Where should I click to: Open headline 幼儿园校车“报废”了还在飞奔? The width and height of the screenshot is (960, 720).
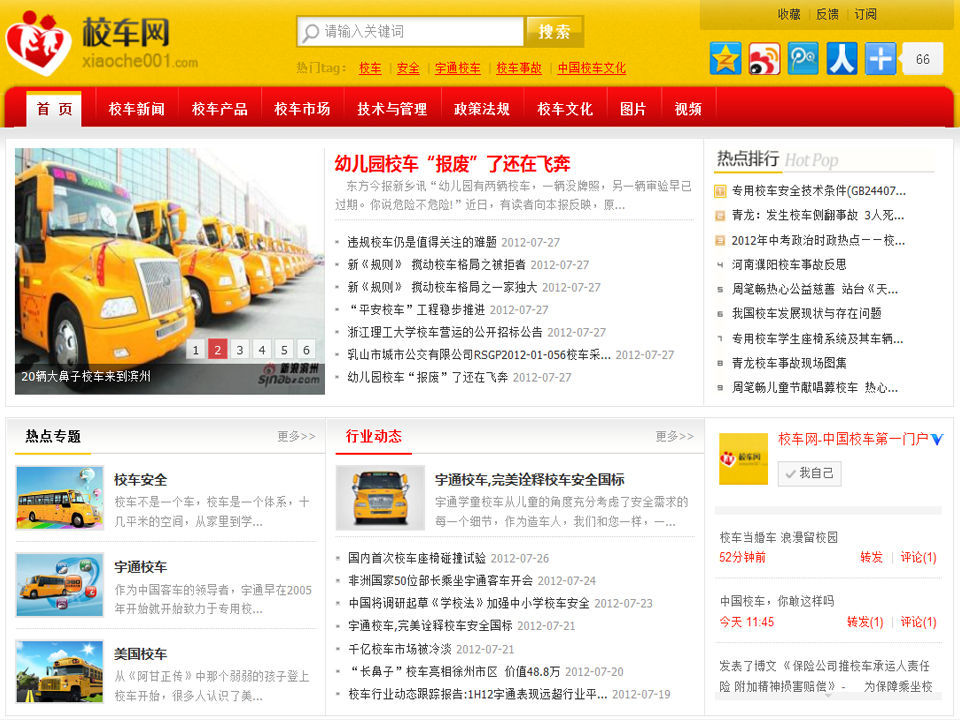click(452, 164)
